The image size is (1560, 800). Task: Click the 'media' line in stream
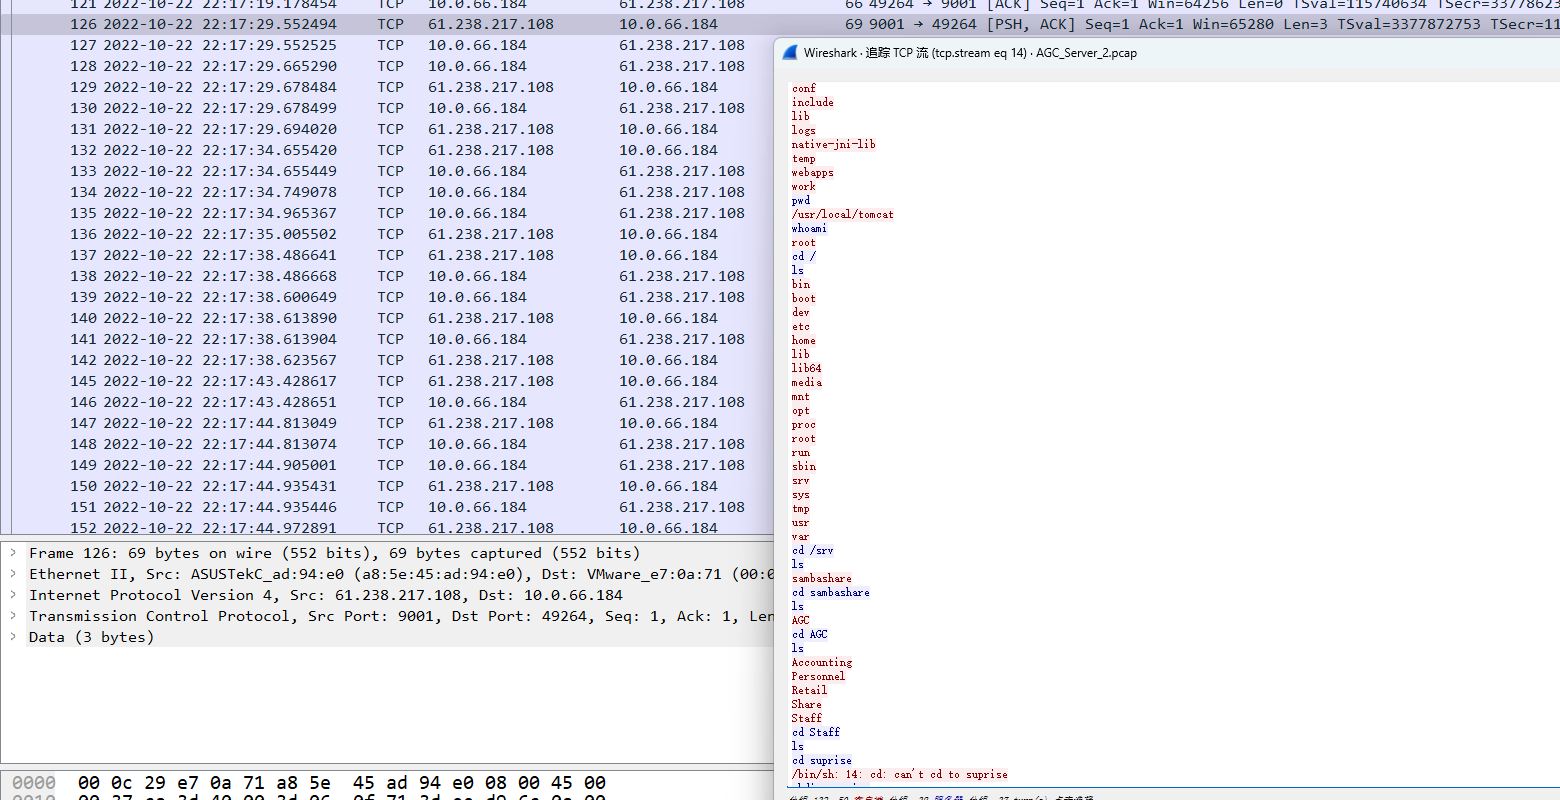(x=807, y=382)
